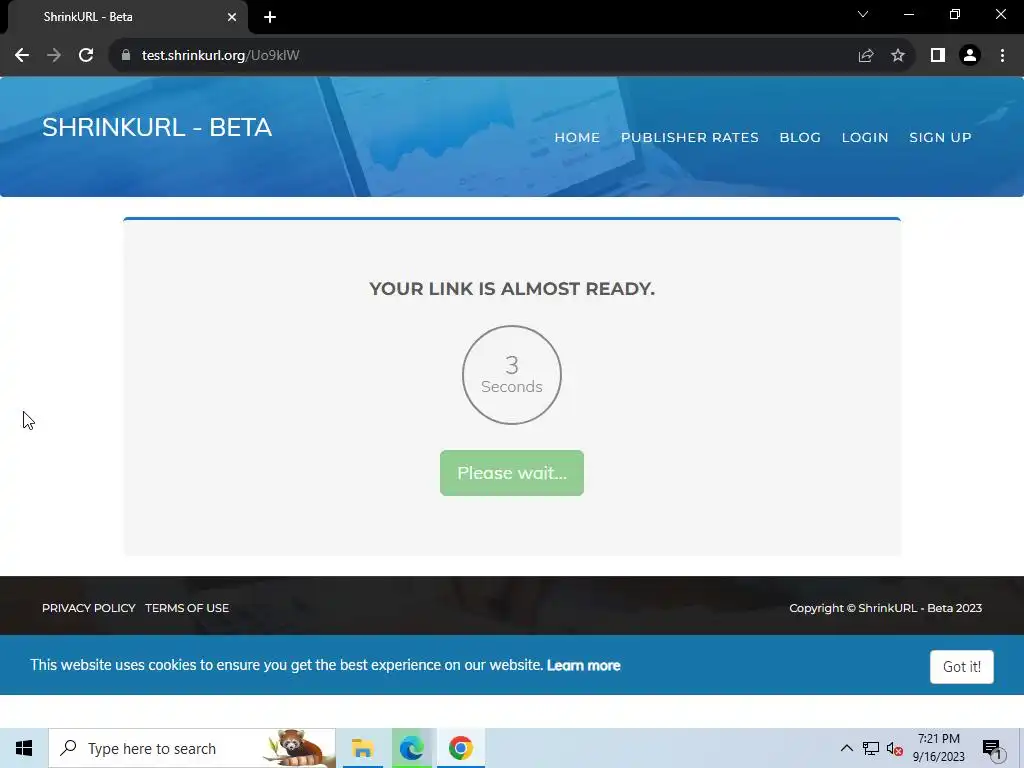The width and height of the screenshot is (1024, 768).
Task: Click the 3 Seconds countdown circle
Action: [x=512, y=375]
